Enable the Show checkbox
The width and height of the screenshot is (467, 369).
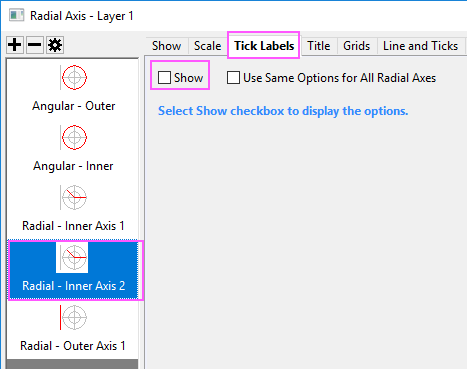point(164,77)
